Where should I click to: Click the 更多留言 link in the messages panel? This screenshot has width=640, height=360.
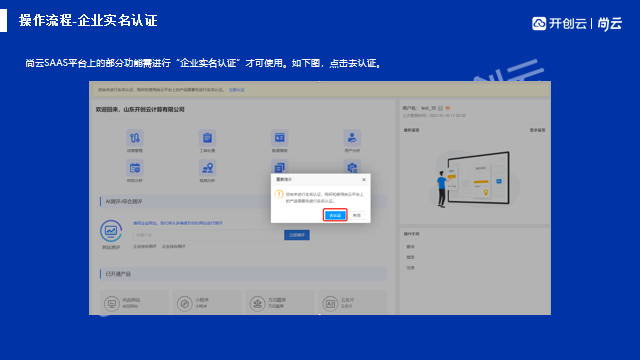pyautogui.click(x=537, y=130)
